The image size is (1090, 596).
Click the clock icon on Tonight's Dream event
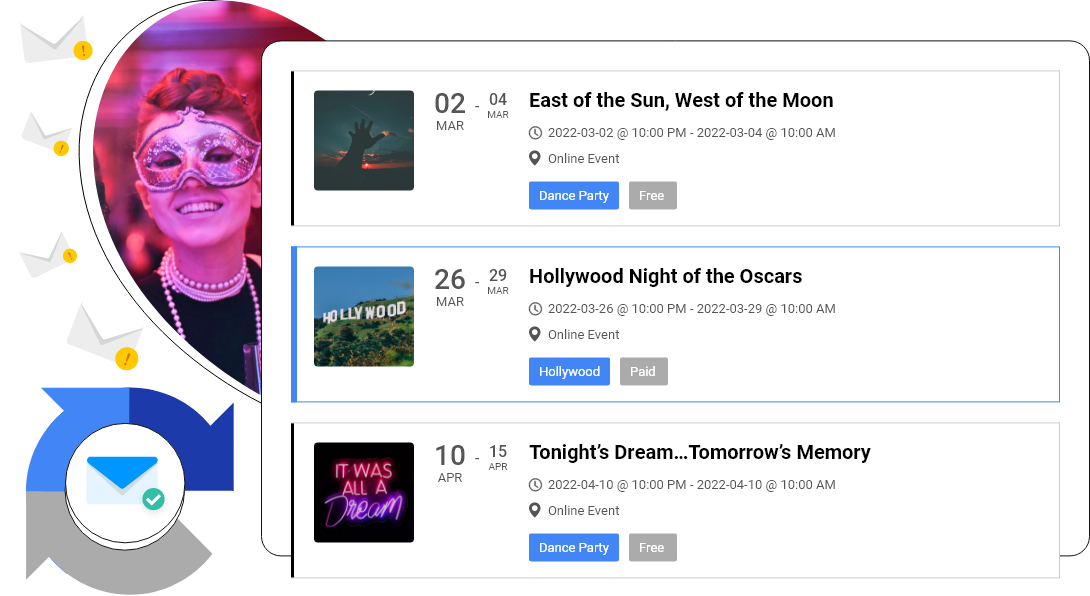click(x=535, y=485)
